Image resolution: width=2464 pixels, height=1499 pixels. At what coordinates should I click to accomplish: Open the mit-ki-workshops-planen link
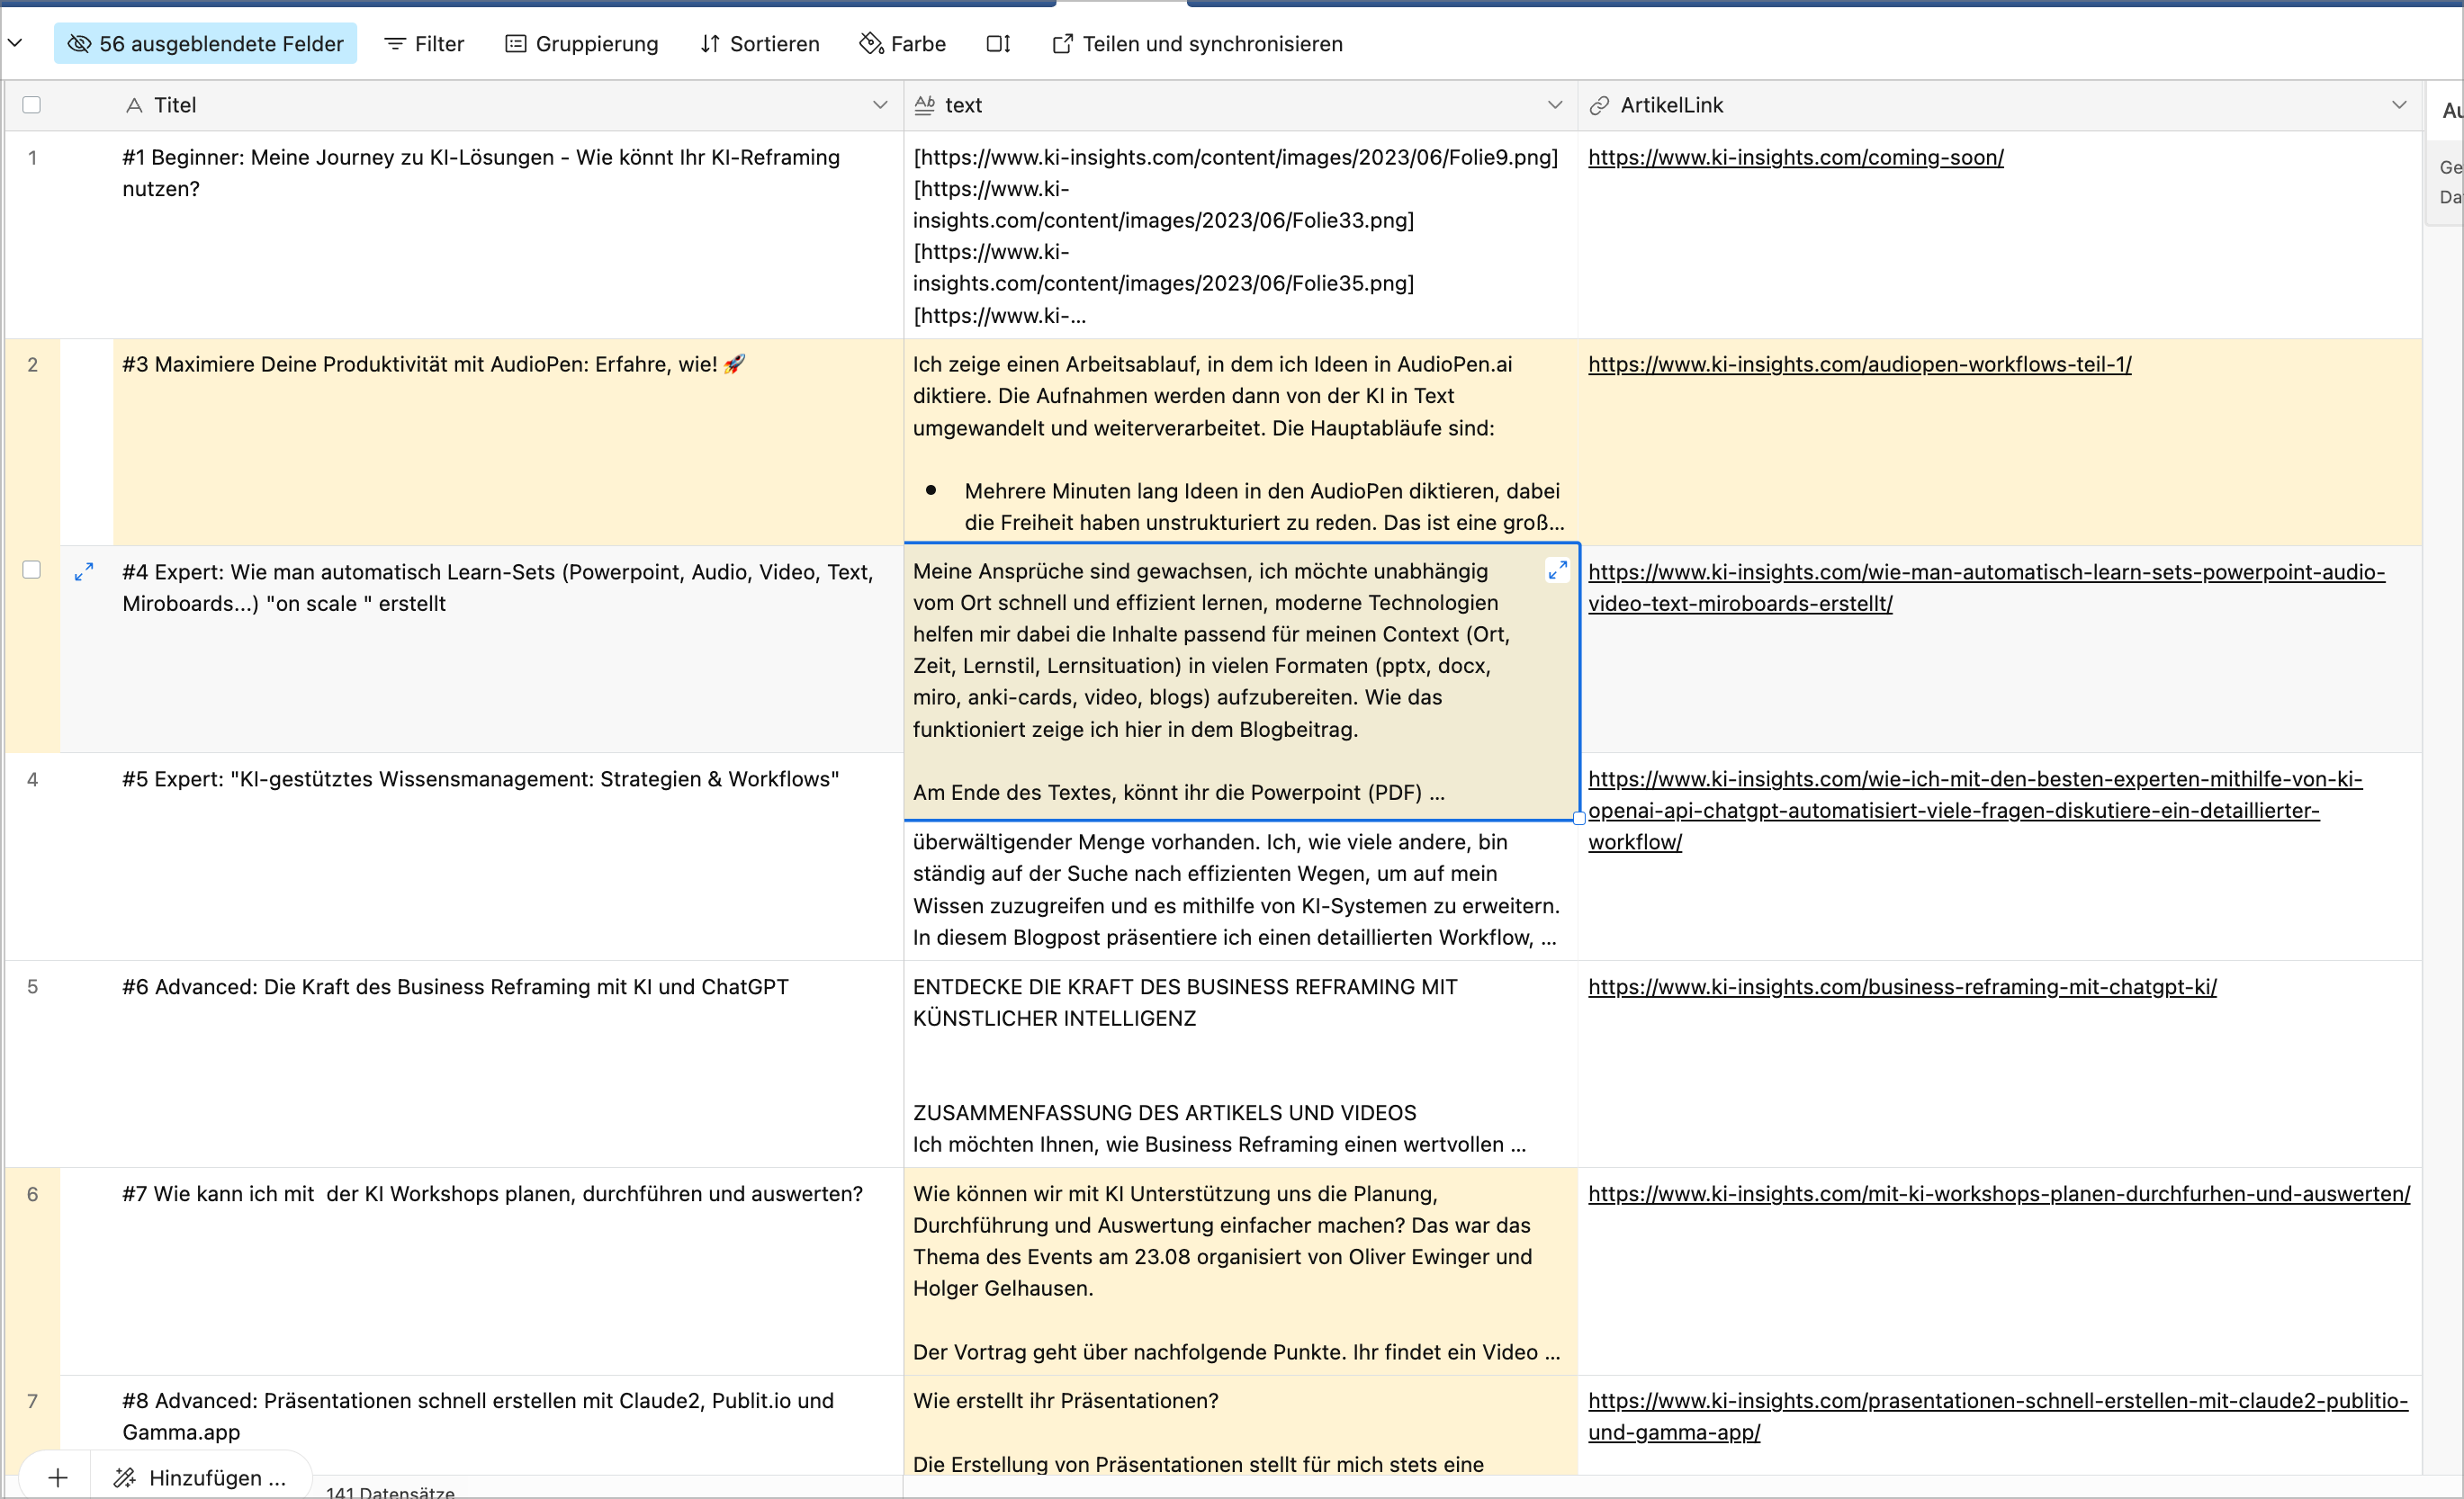[x=1999, y=1194]
